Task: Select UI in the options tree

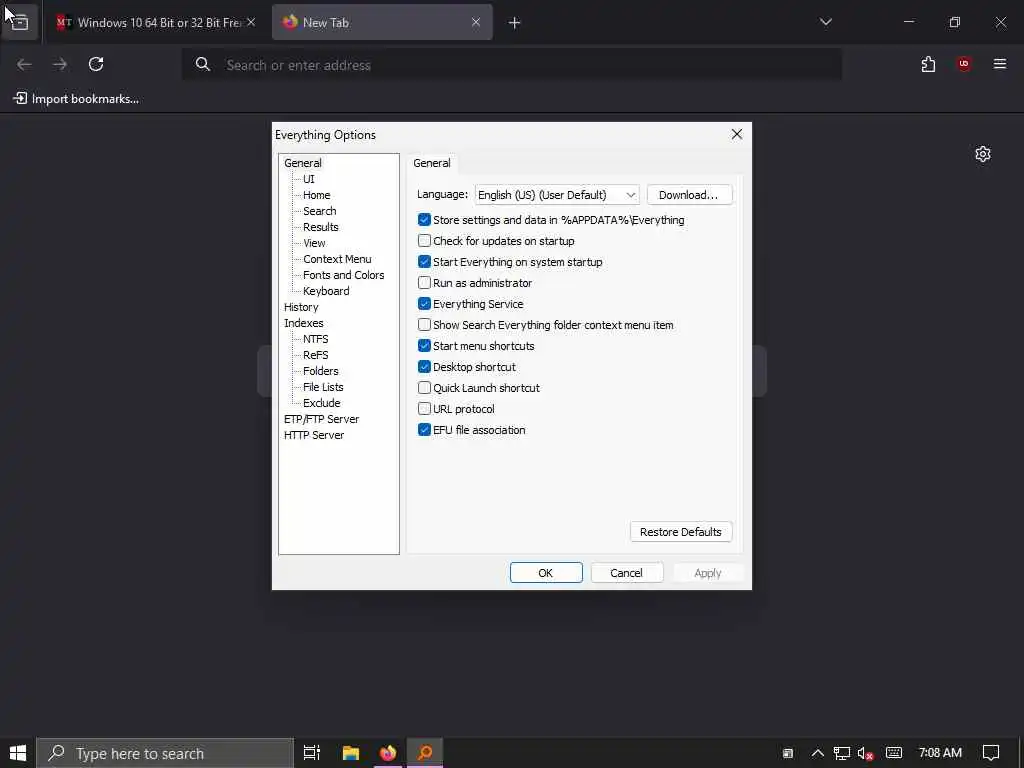Action: tap(309, 179)
